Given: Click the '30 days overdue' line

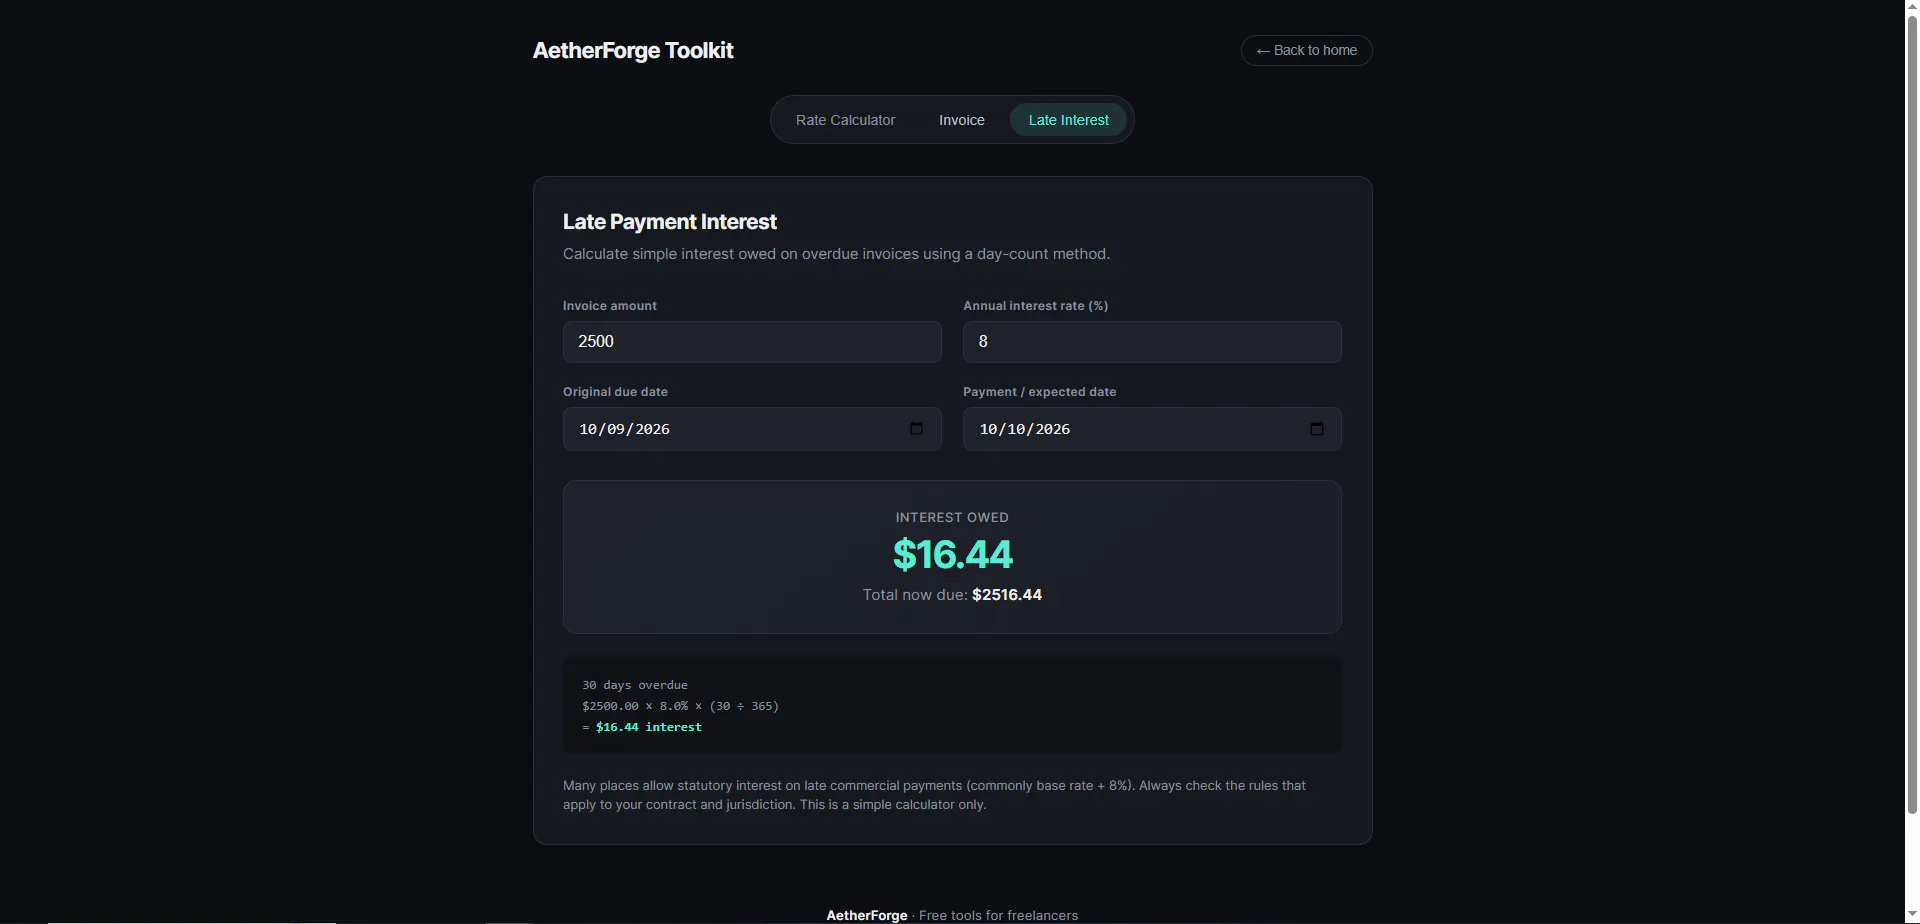Looking at the screenshot, I should coord(635,685).
